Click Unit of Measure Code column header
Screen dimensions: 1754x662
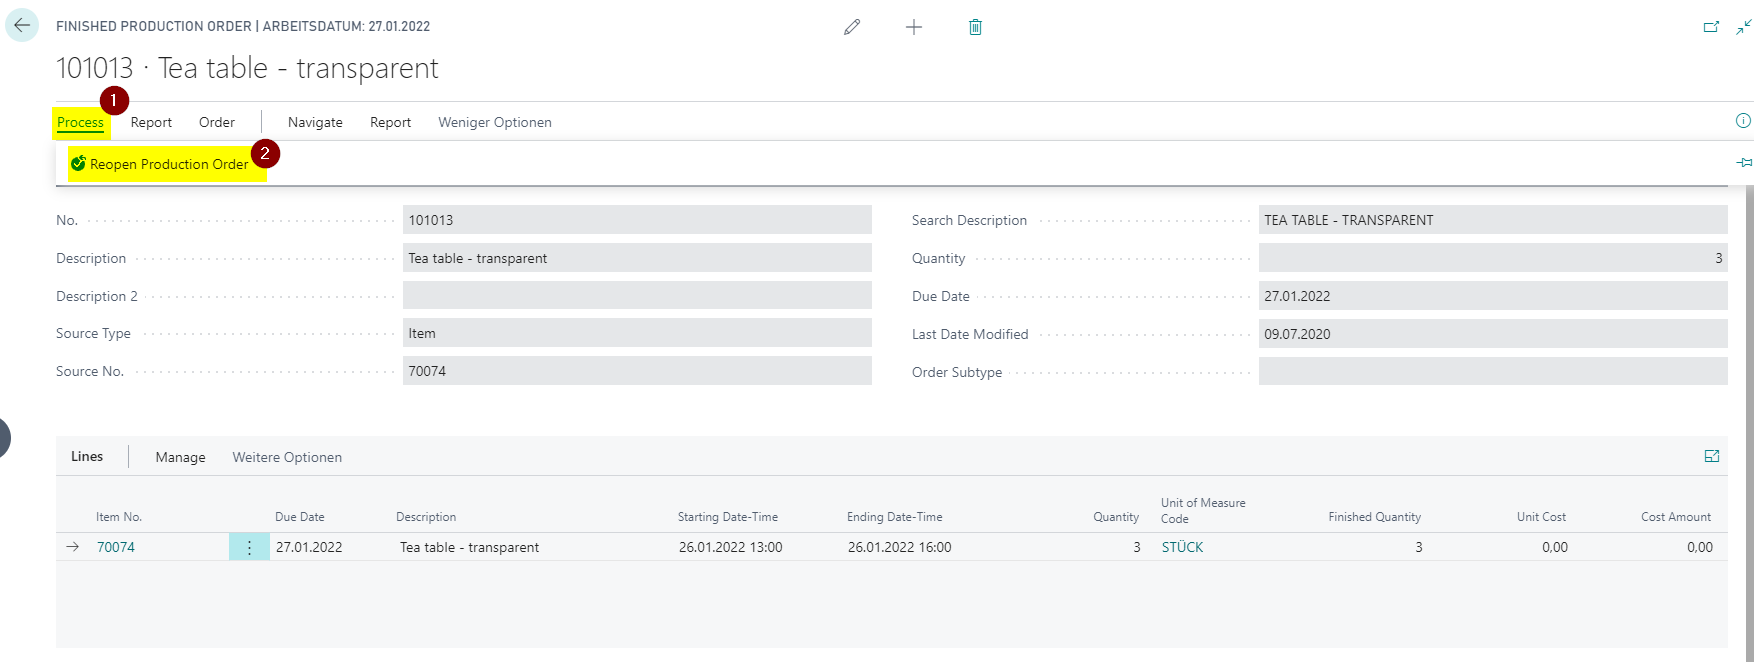pyautogui.click(x=1203, y=510)
